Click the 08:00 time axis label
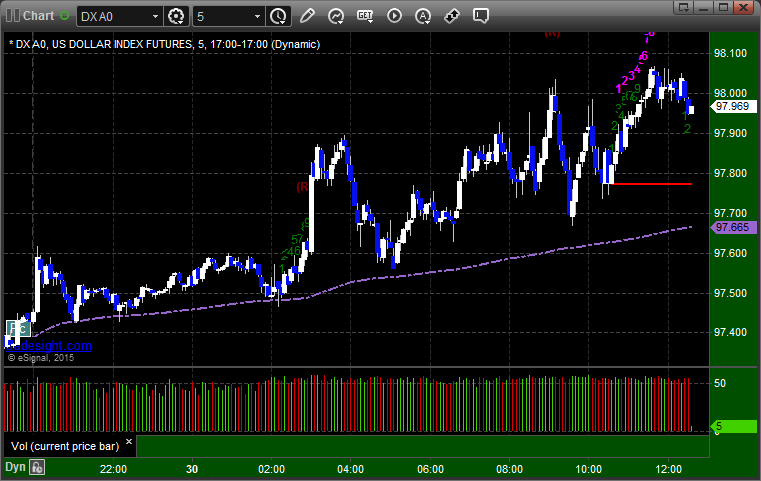Screen dimensions: 761x481 (510, 469)
